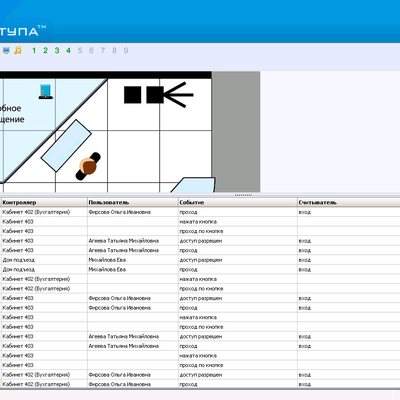Switch to plan number 4

(68, 50)
